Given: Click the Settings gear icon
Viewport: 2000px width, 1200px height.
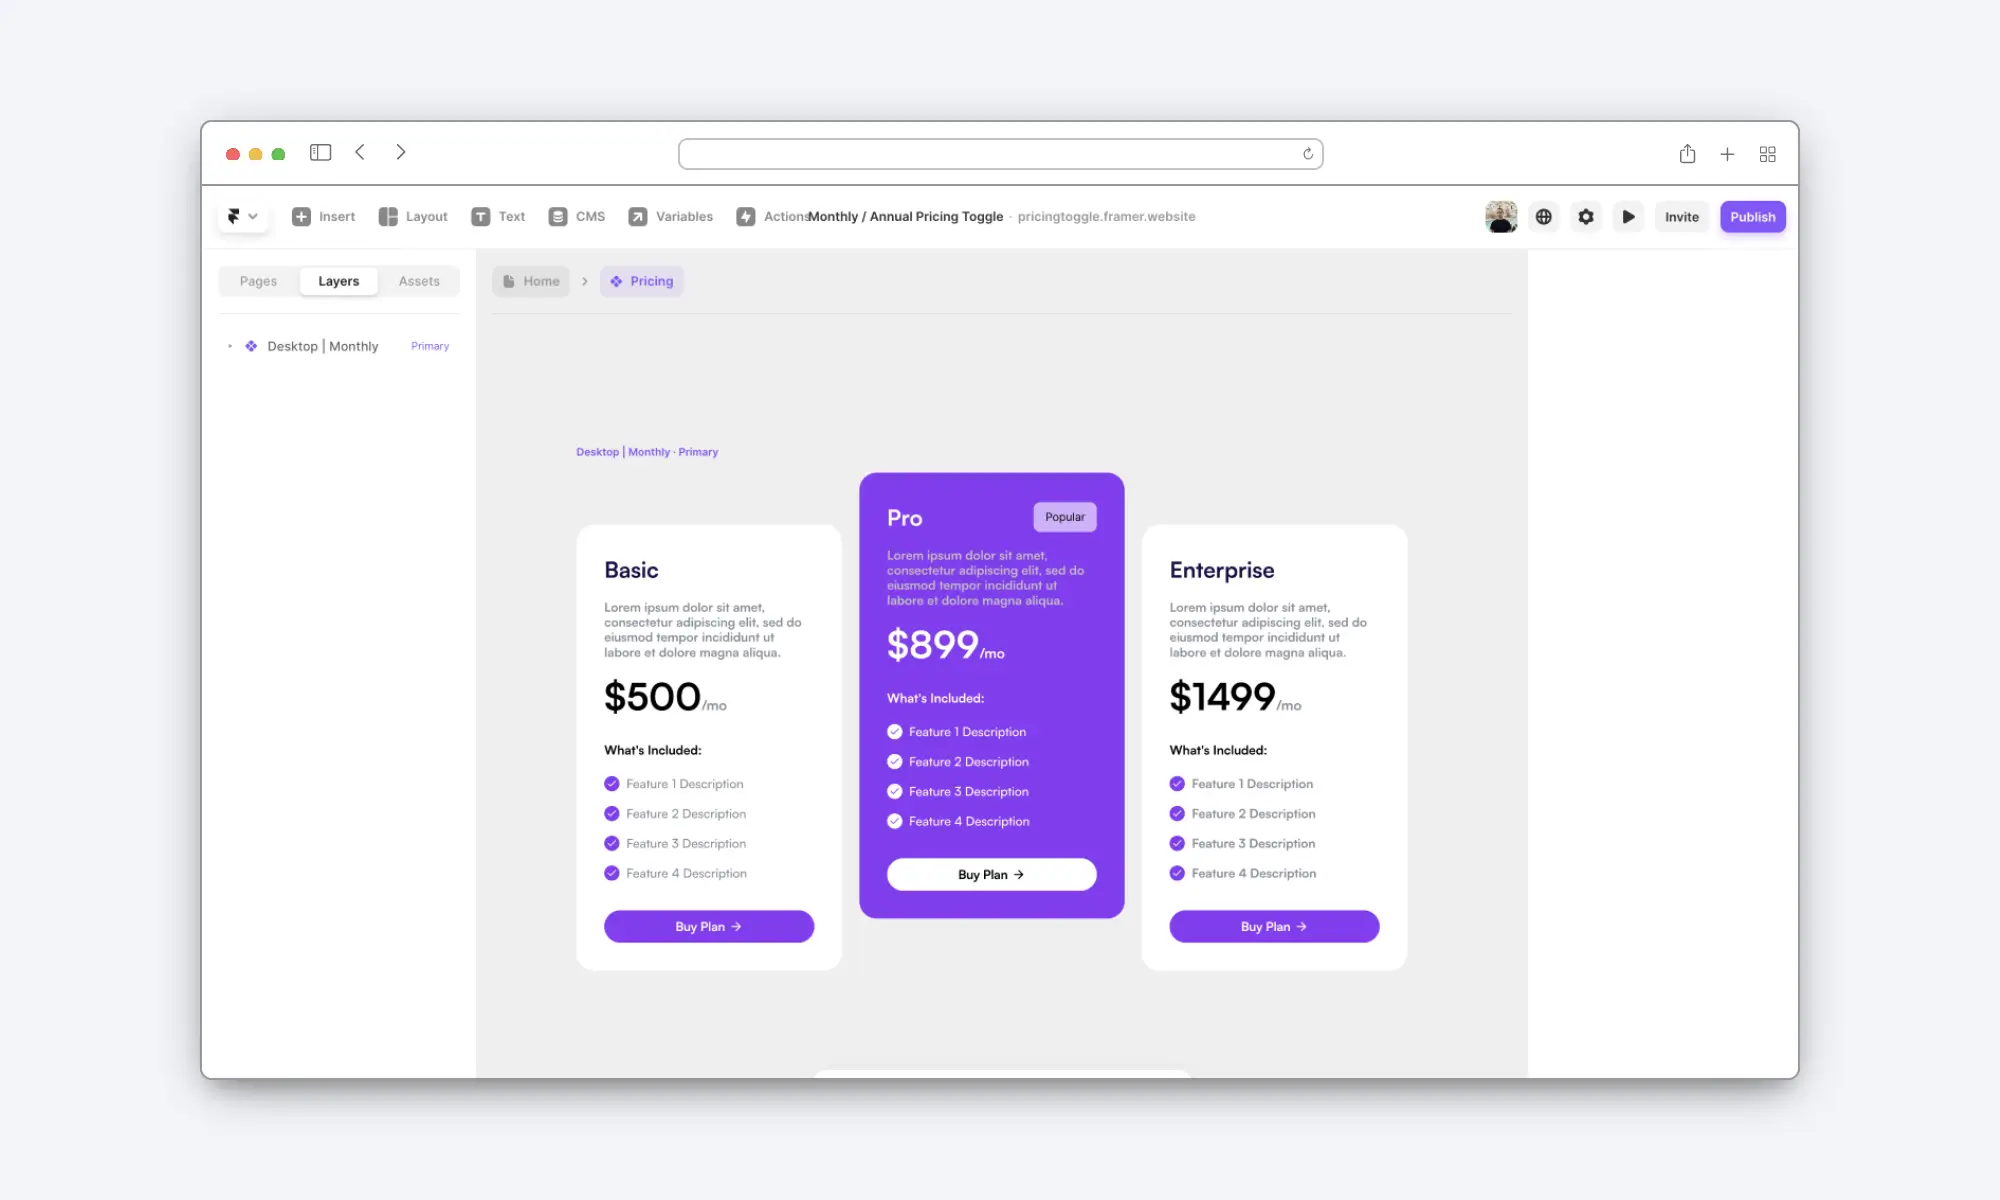Looking at the screenshot, I should [1586, 216].
